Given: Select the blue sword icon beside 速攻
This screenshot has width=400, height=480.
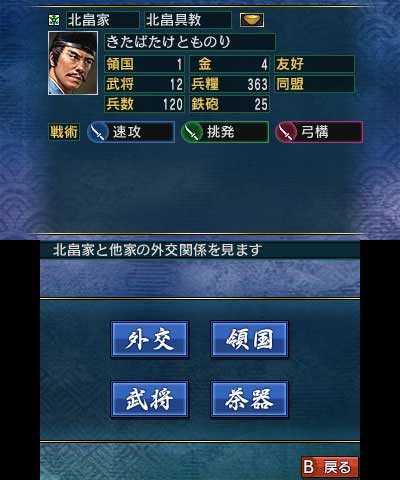Looking at the screenshot, I should 98,132.
